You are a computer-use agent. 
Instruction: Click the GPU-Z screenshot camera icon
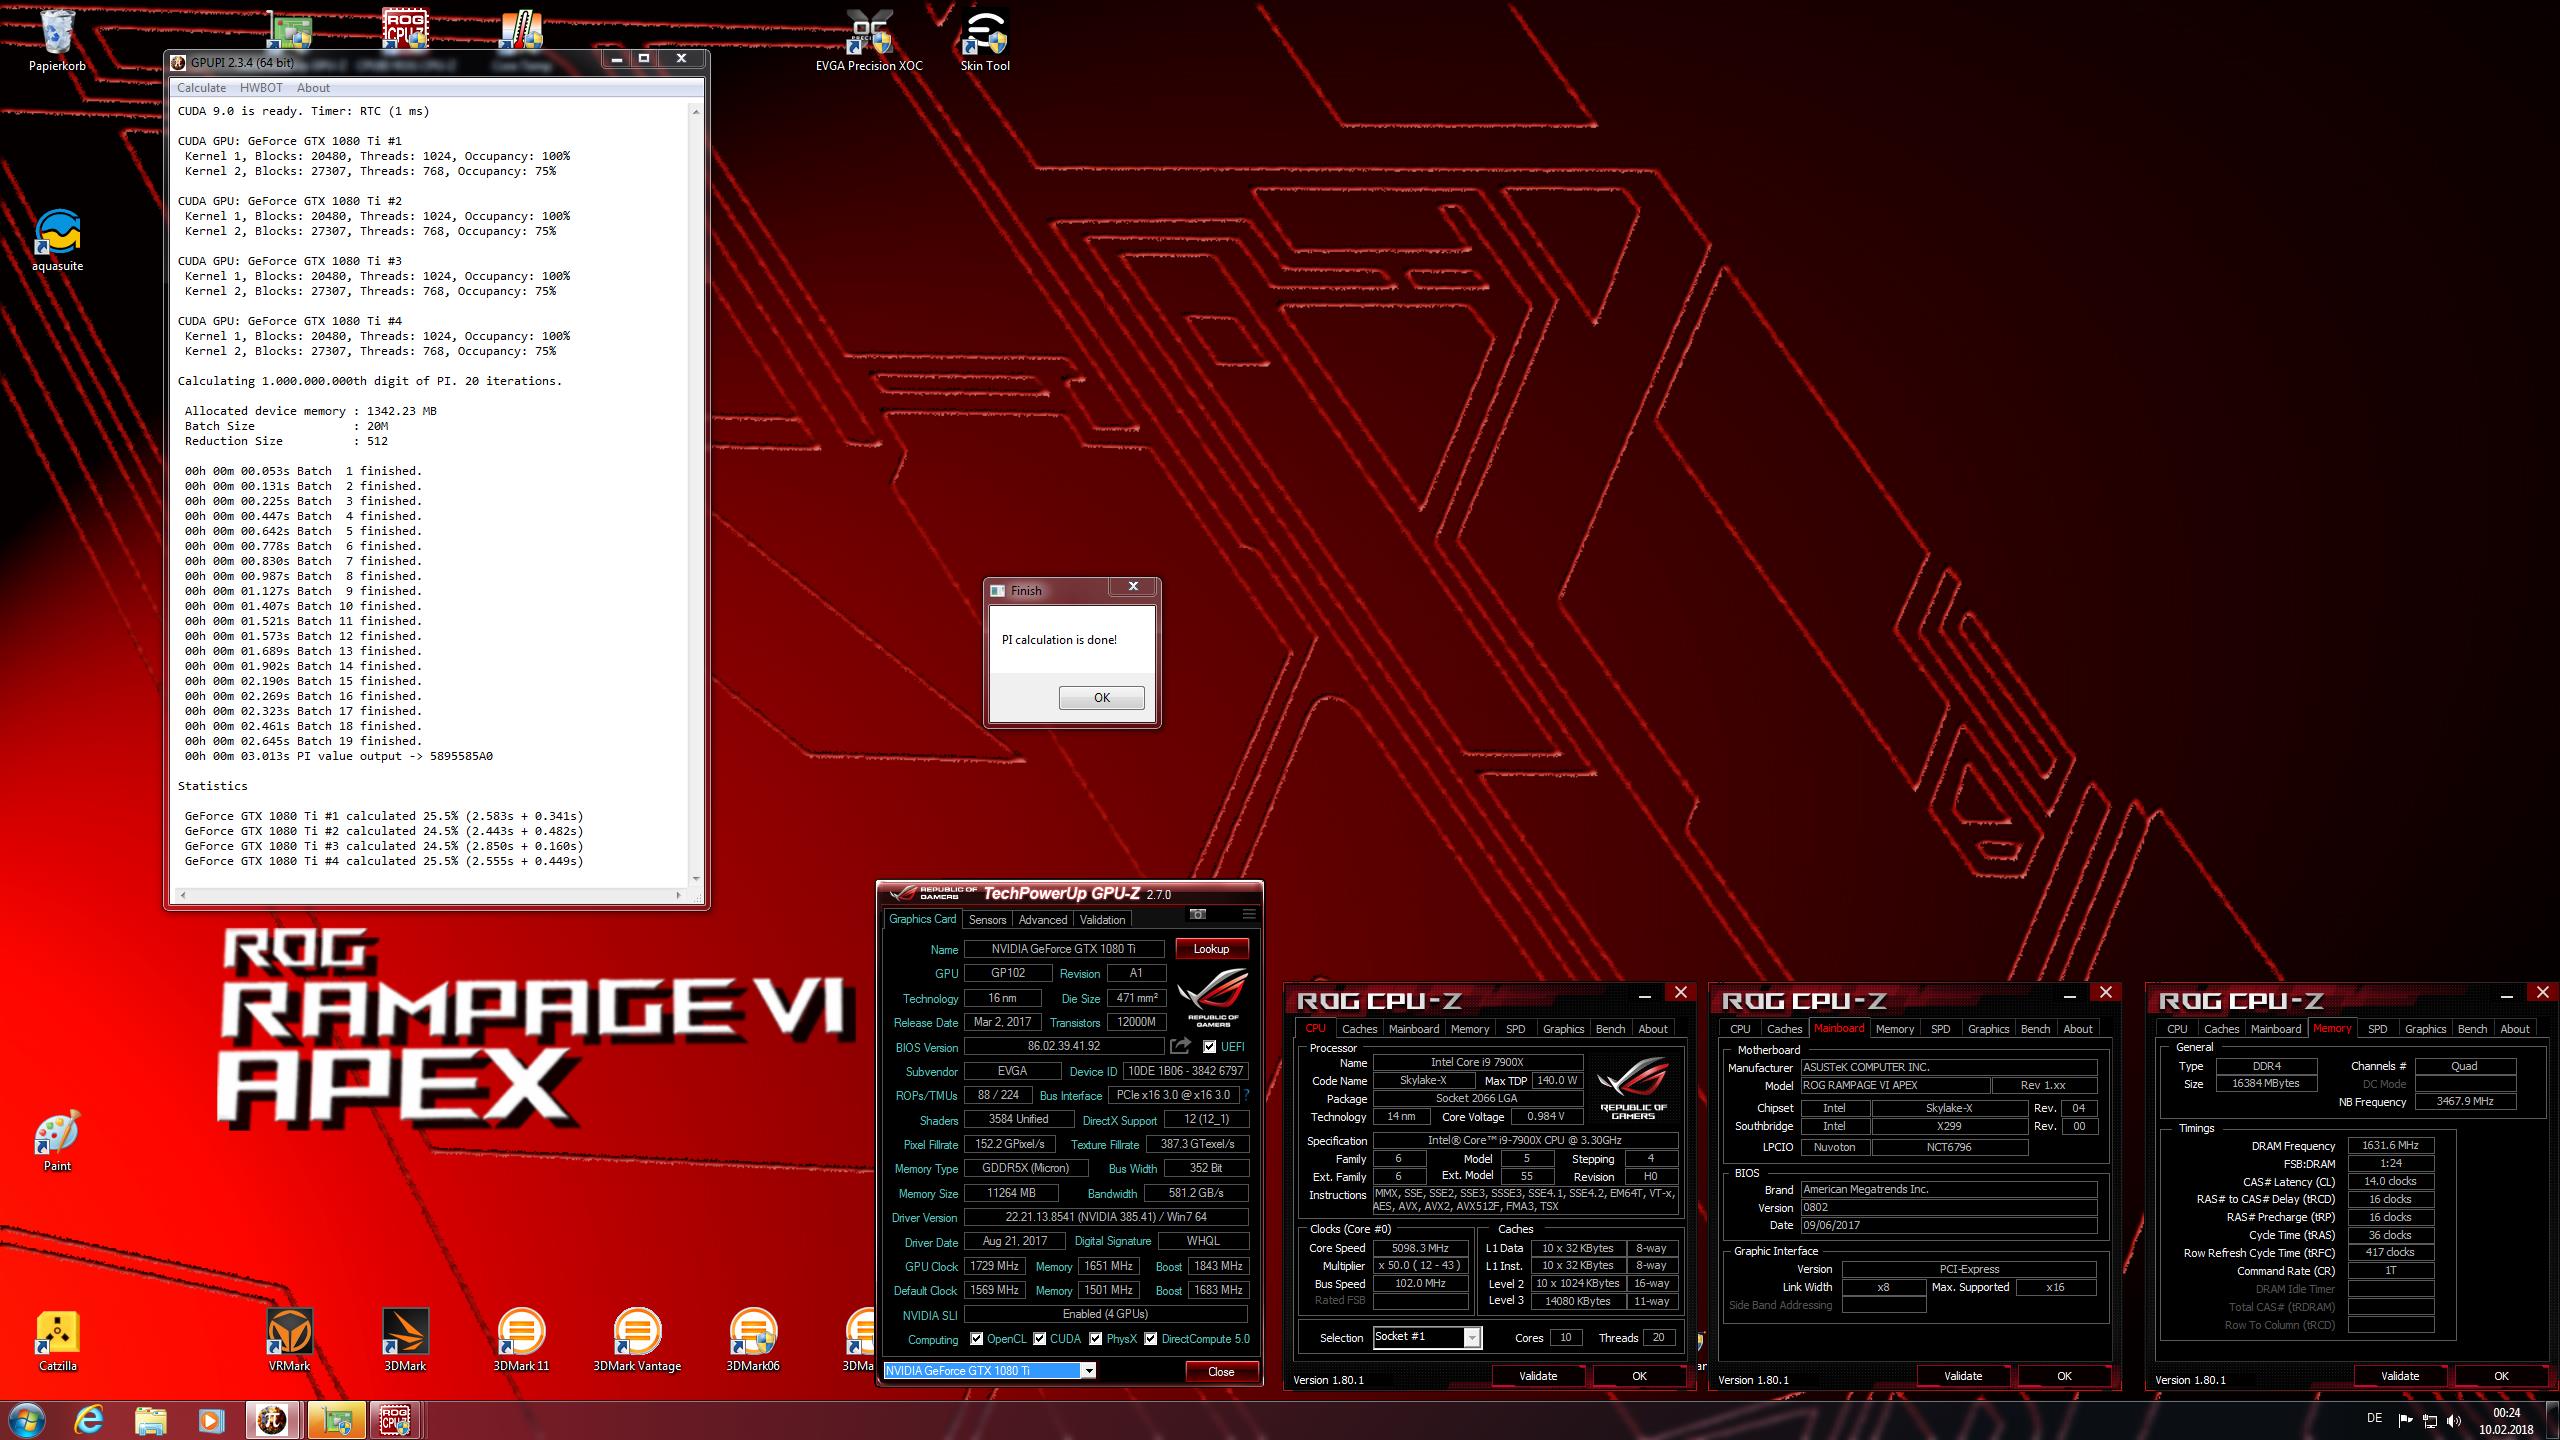(x=1198, y=914)
